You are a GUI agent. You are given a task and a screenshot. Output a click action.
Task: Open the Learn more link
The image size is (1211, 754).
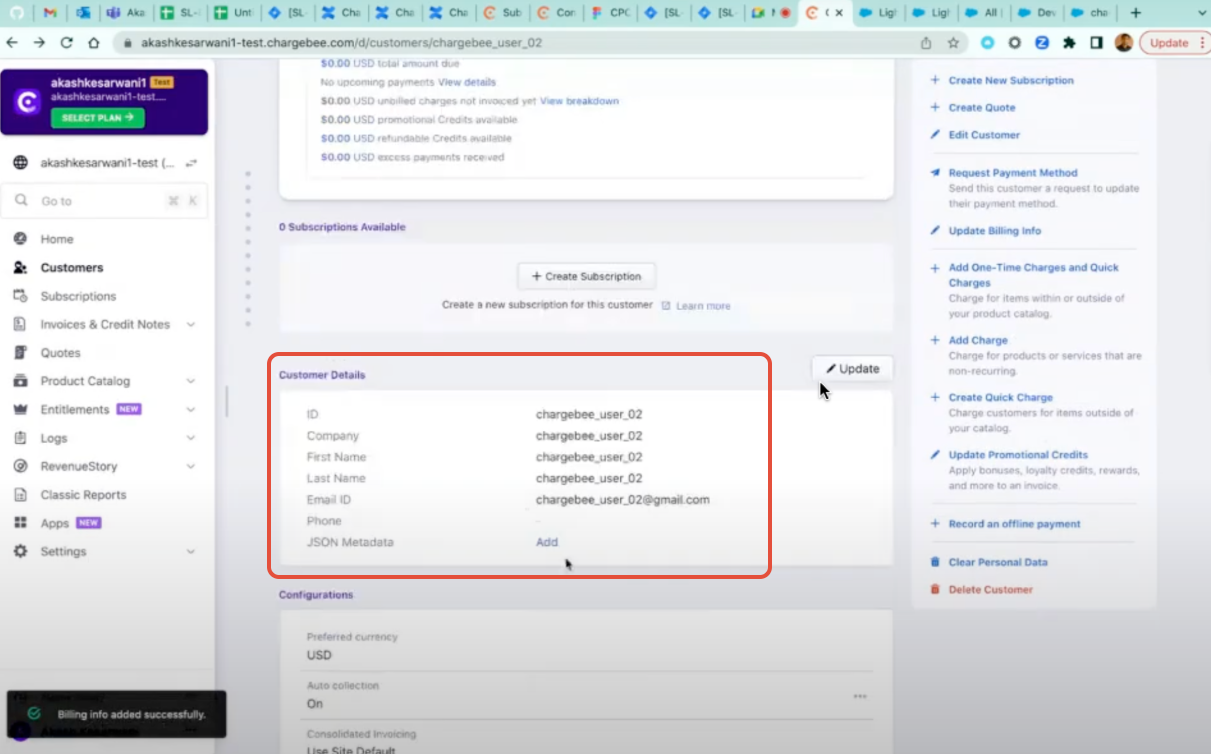coord(703,306)
